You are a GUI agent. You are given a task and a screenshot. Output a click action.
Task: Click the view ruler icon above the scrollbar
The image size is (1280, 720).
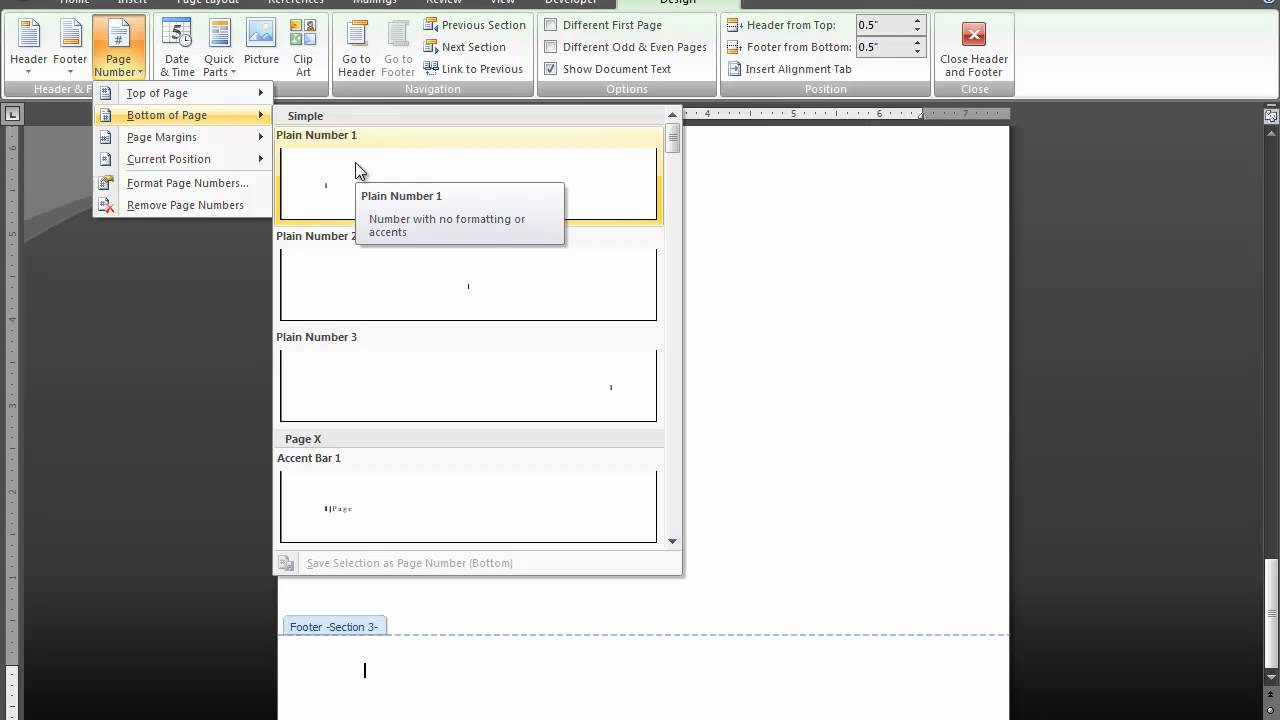1271,115
